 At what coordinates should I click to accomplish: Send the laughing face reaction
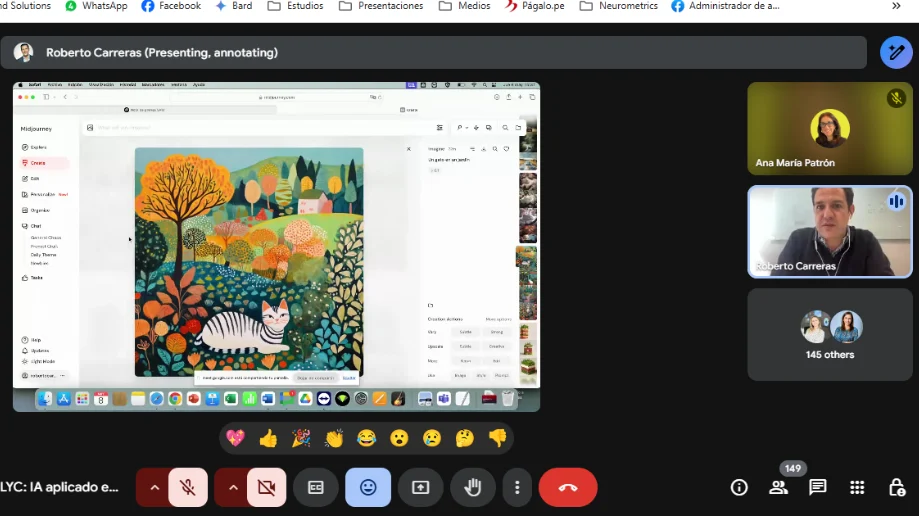367,438
